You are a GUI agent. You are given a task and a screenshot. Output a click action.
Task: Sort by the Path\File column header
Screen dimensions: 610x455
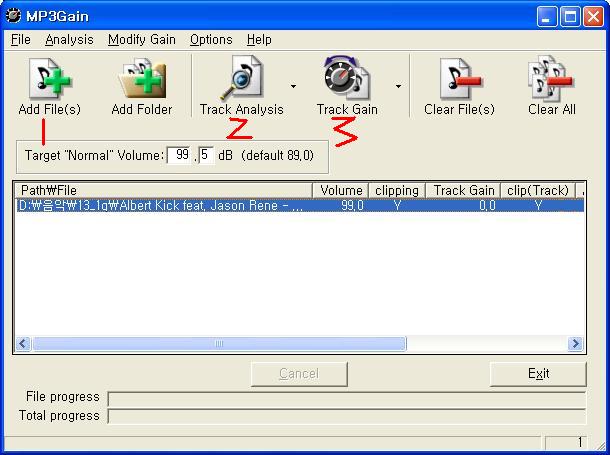pyautogui.click(x=163, y=190)
